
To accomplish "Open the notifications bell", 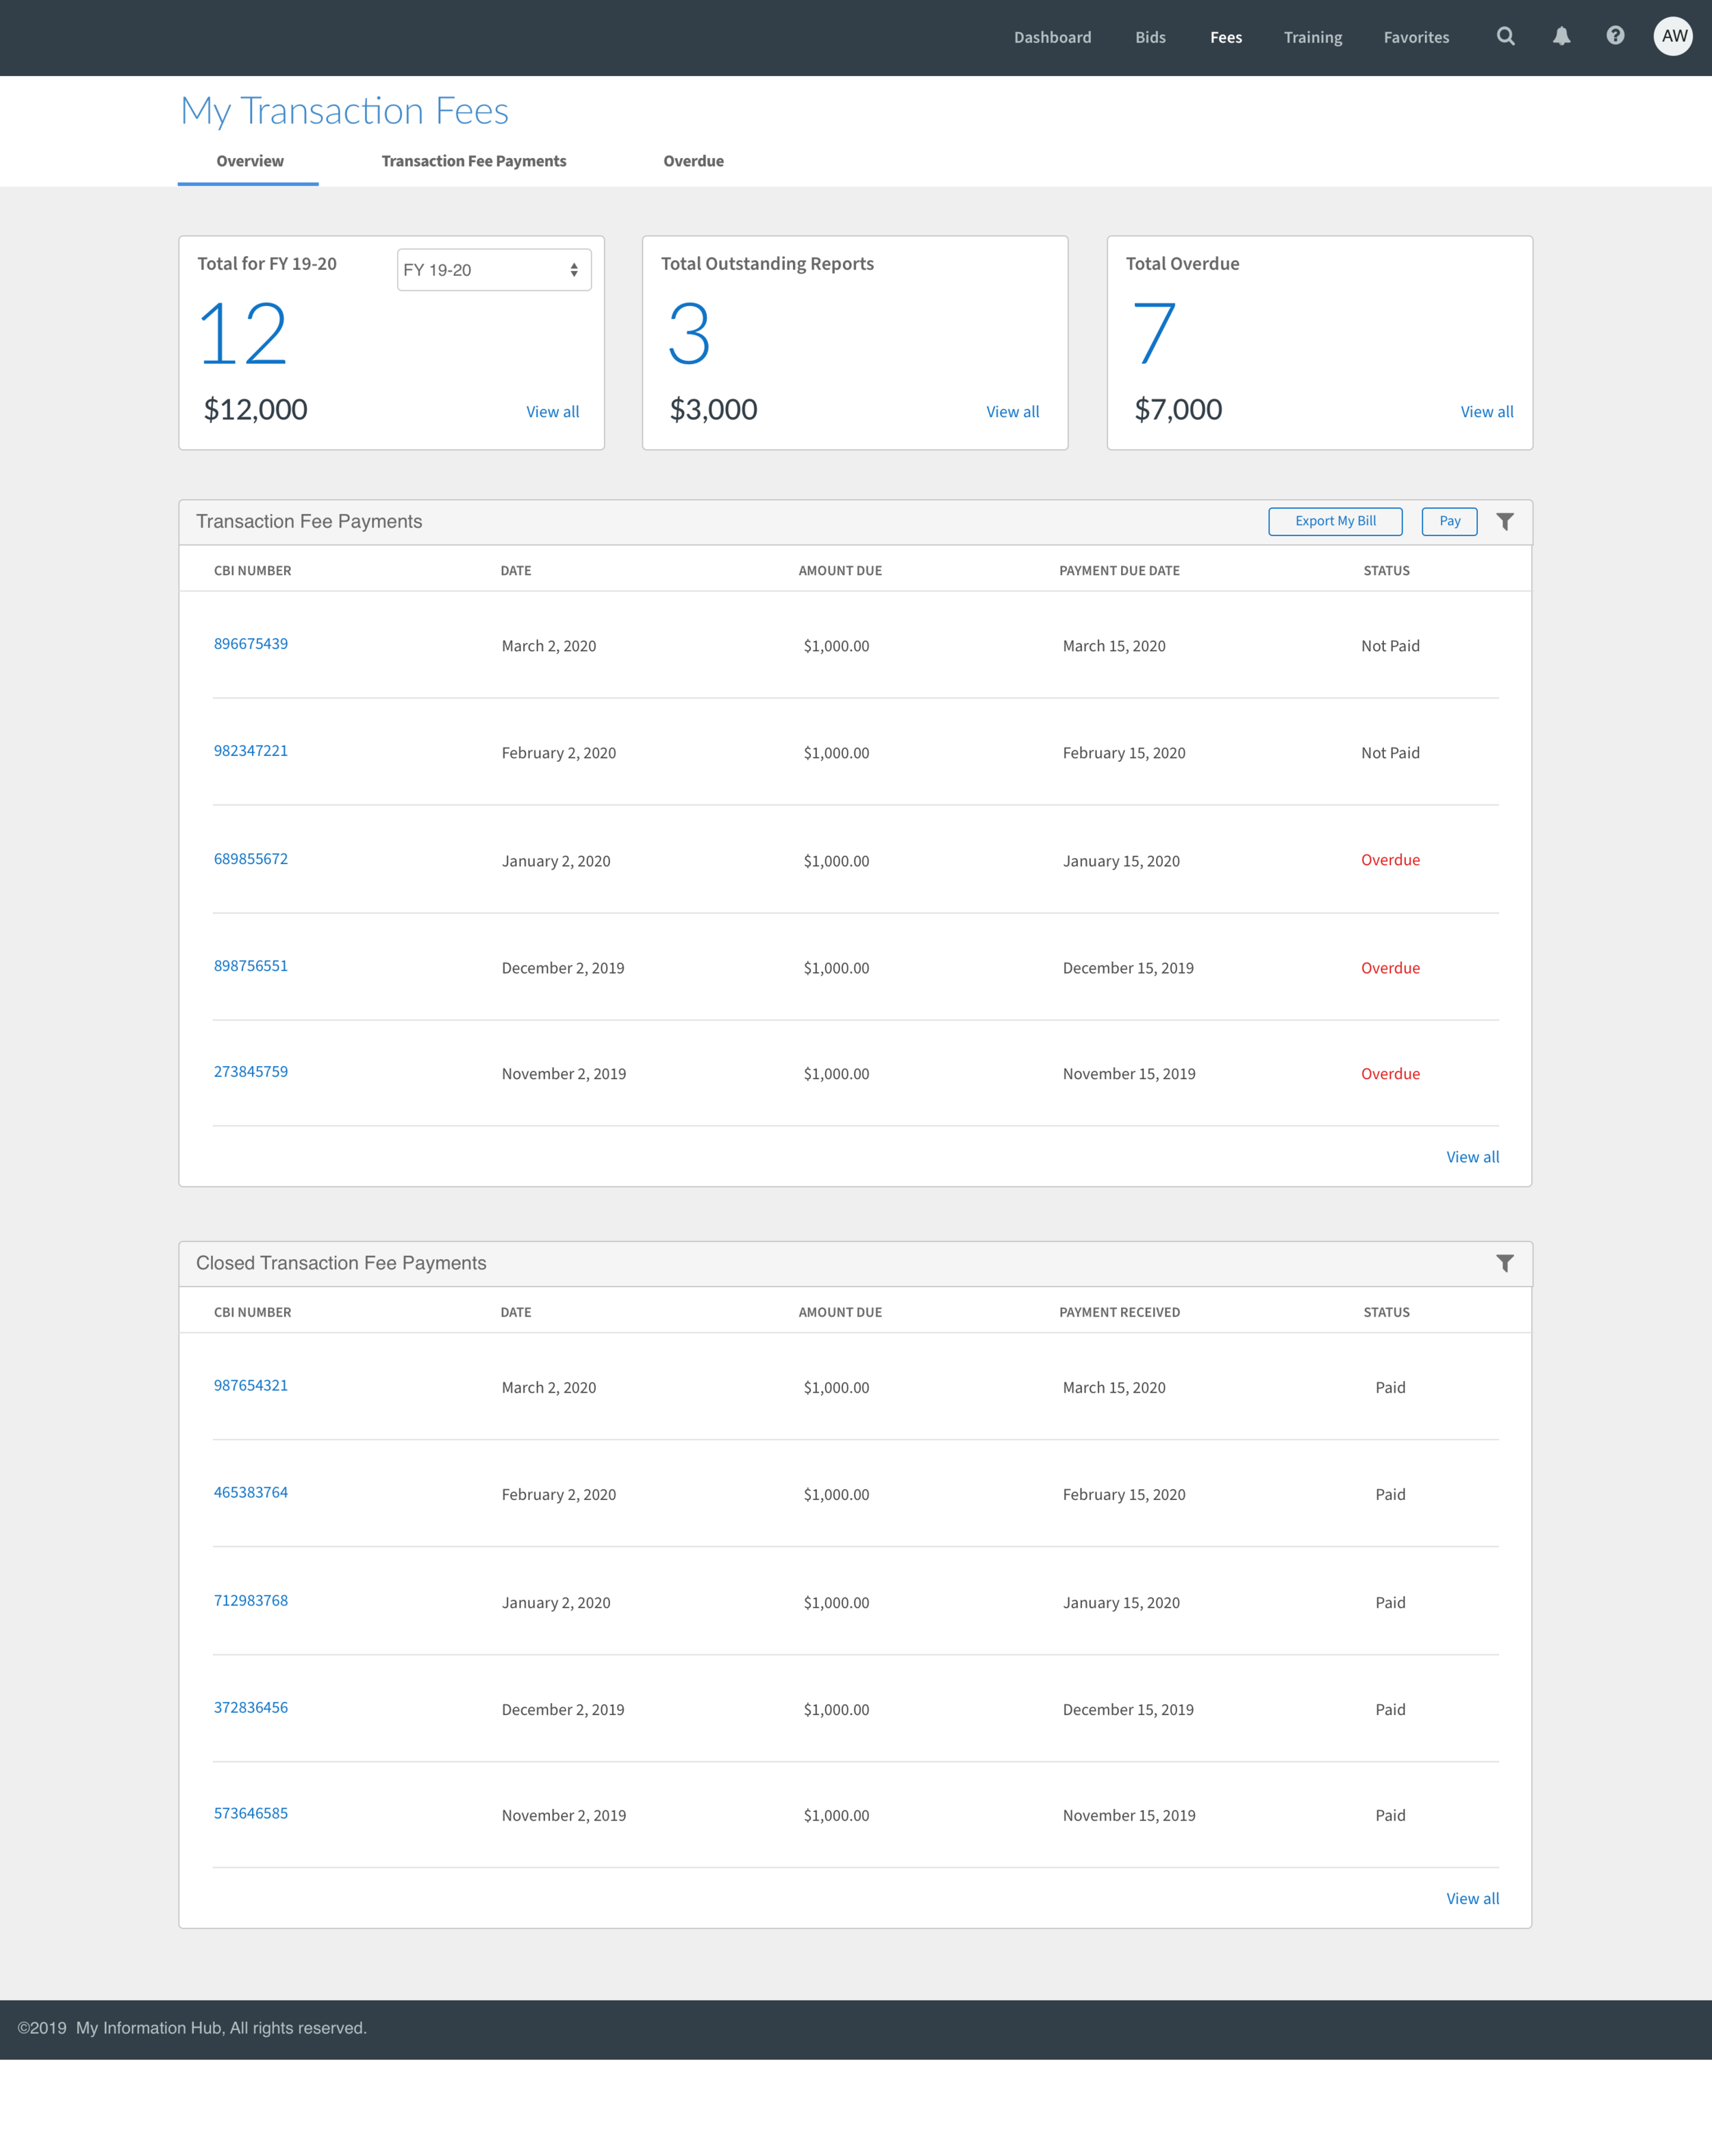I will 1561,37.
